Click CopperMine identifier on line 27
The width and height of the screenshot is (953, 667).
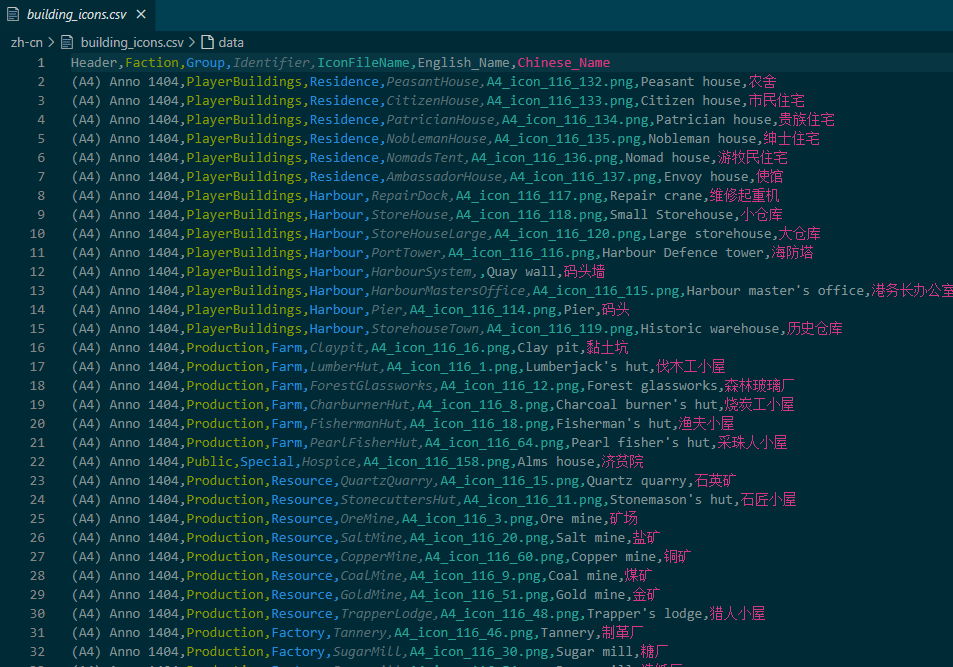point(379,557)
